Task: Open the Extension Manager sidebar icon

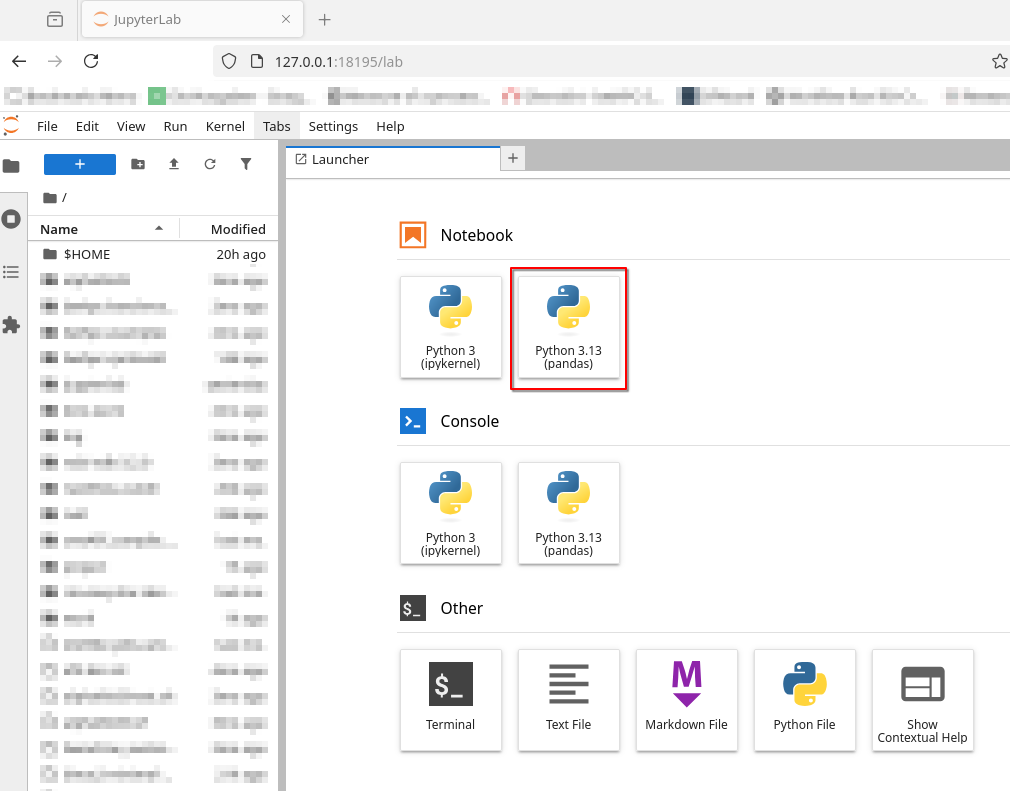Action: tap(11, 325)
